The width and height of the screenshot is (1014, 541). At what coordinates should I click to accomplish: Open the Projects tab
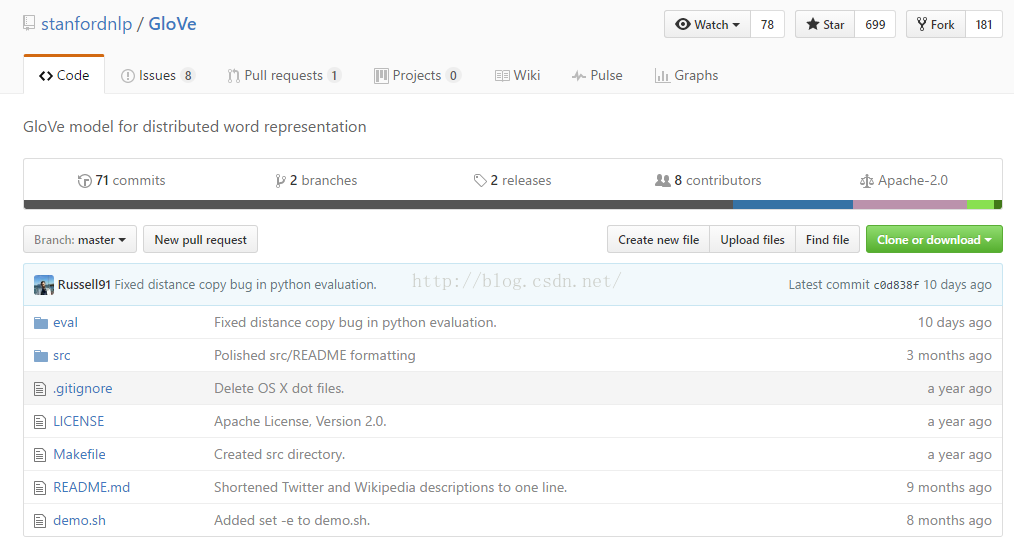tap(417, 76)
